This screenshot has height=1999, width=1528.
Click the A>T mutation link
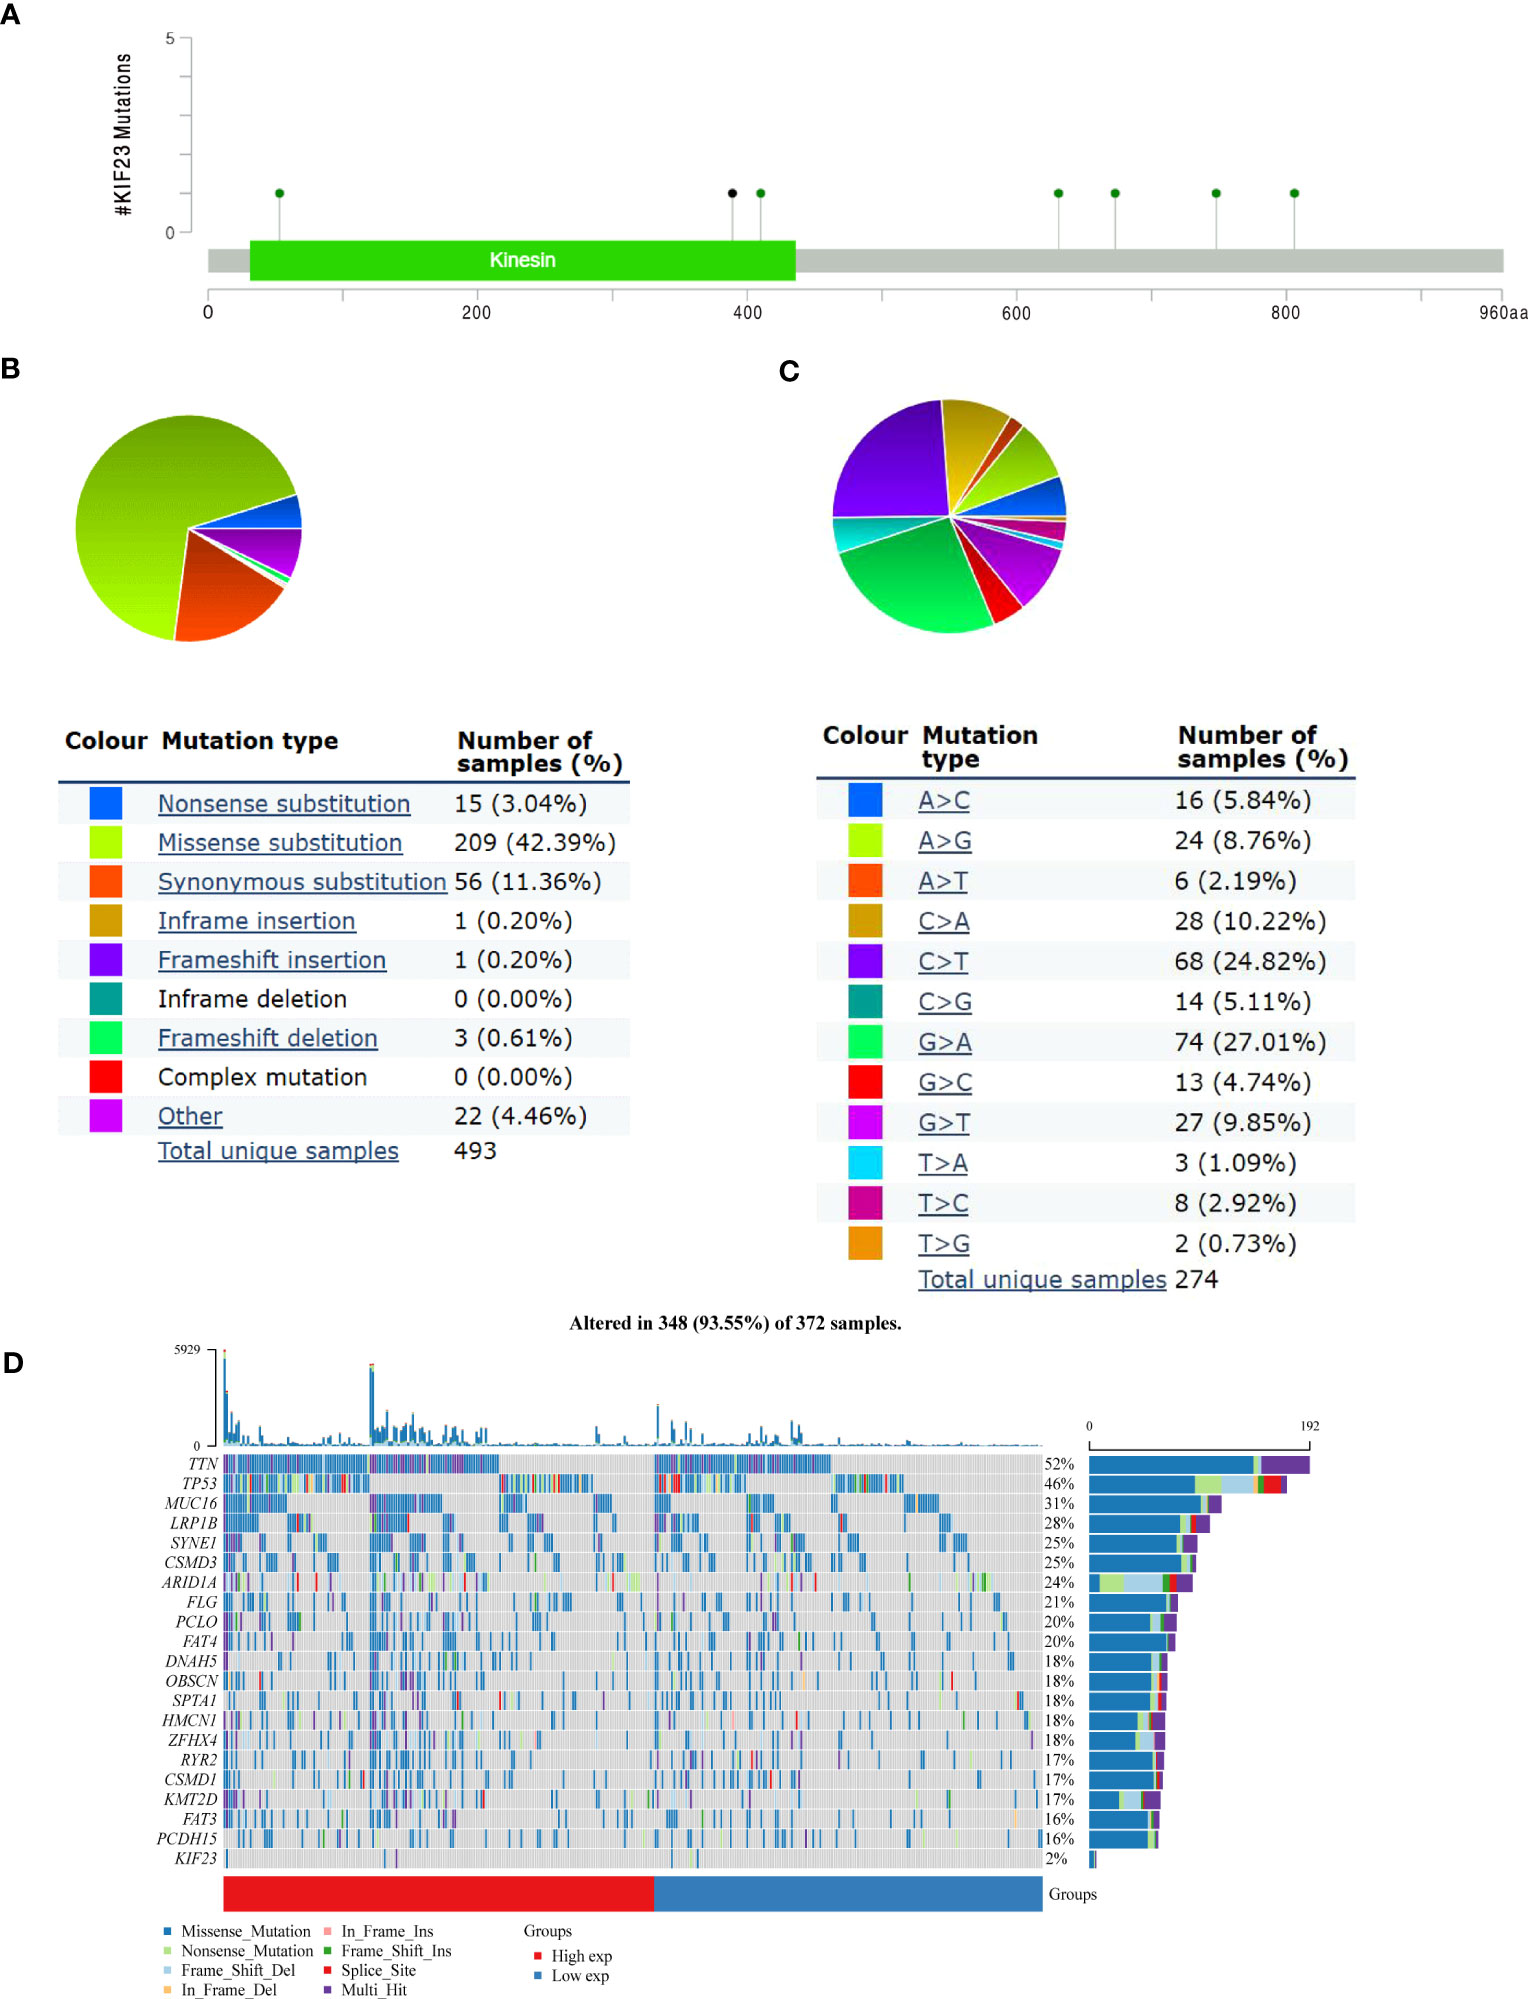point(943,881)
